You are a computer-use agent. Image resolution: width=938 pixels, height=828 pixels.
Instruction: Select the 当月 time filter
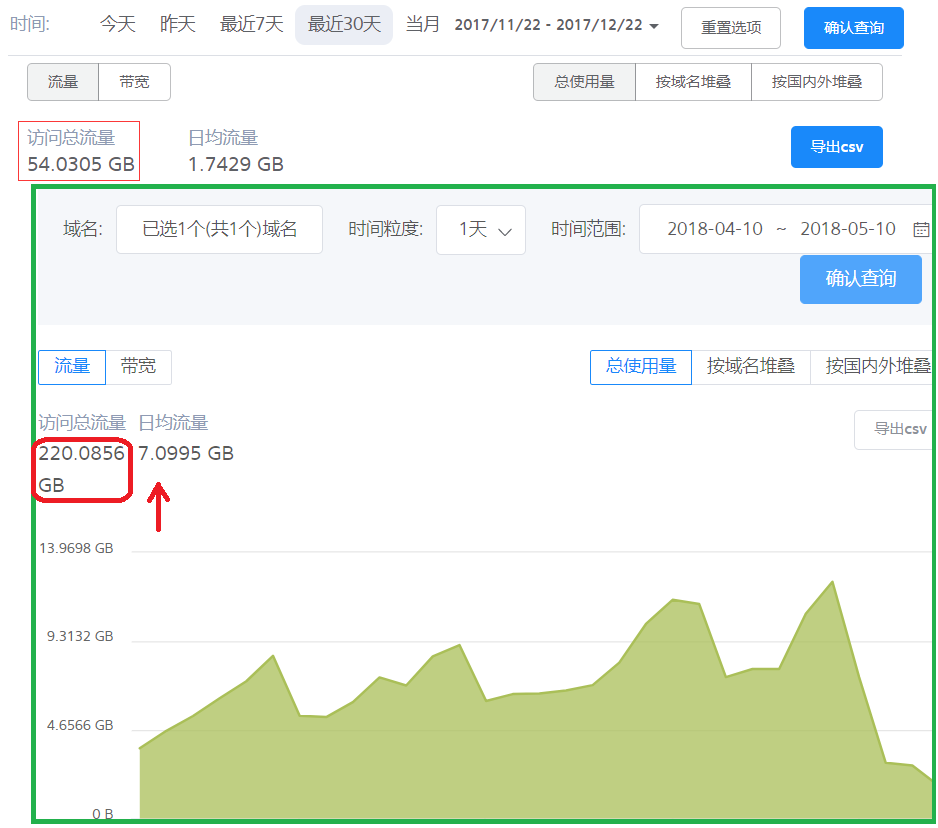tap(422, 25)
